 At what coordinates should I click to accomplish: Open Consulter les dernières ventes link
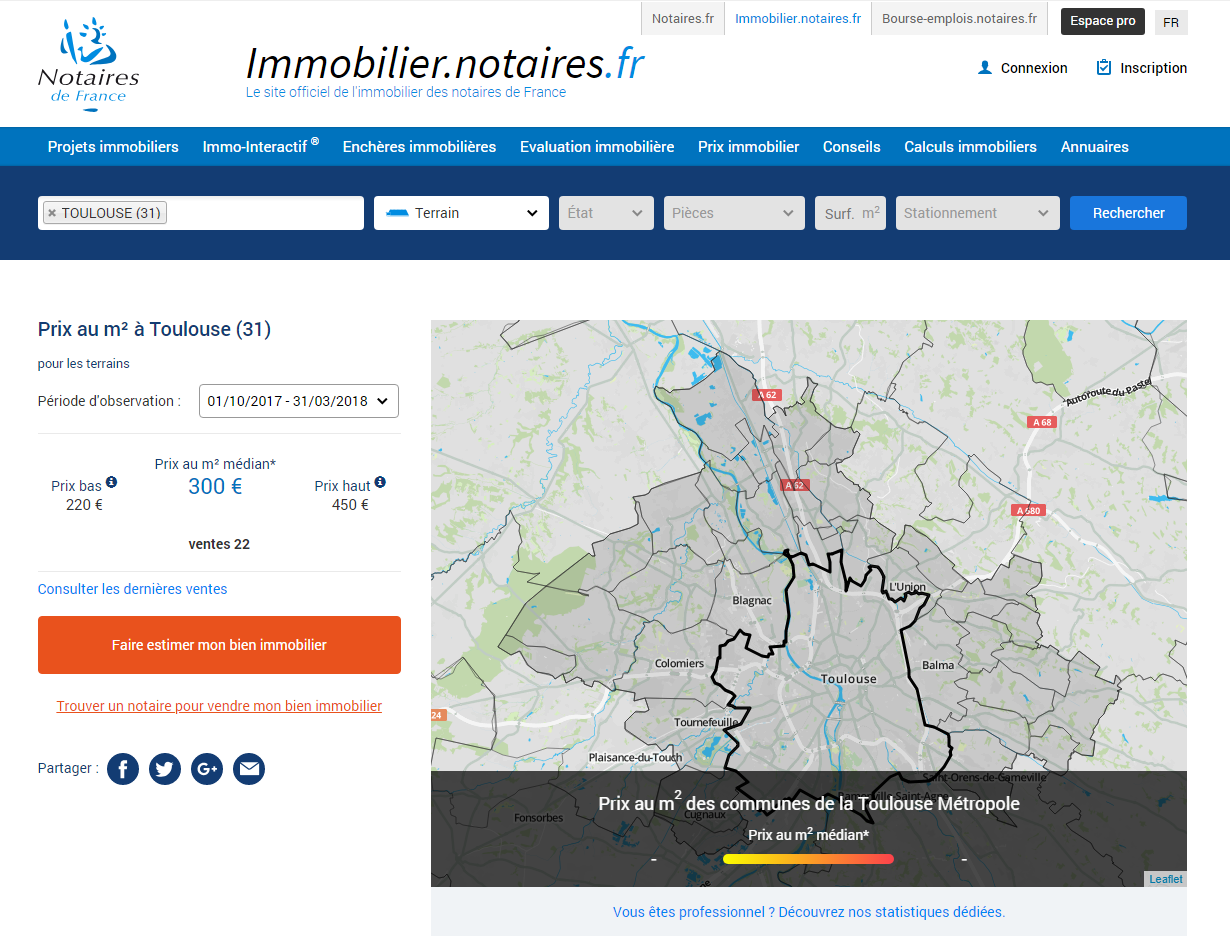[132, 589]
